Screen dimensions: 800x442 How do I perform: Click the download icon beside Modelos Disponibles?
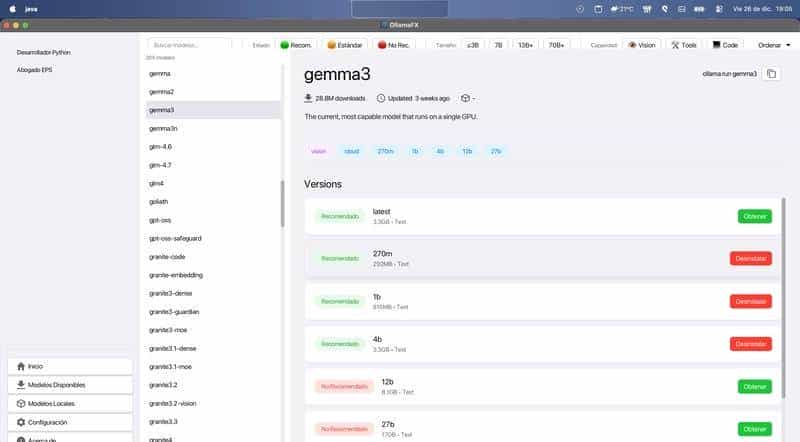(21, 385)
